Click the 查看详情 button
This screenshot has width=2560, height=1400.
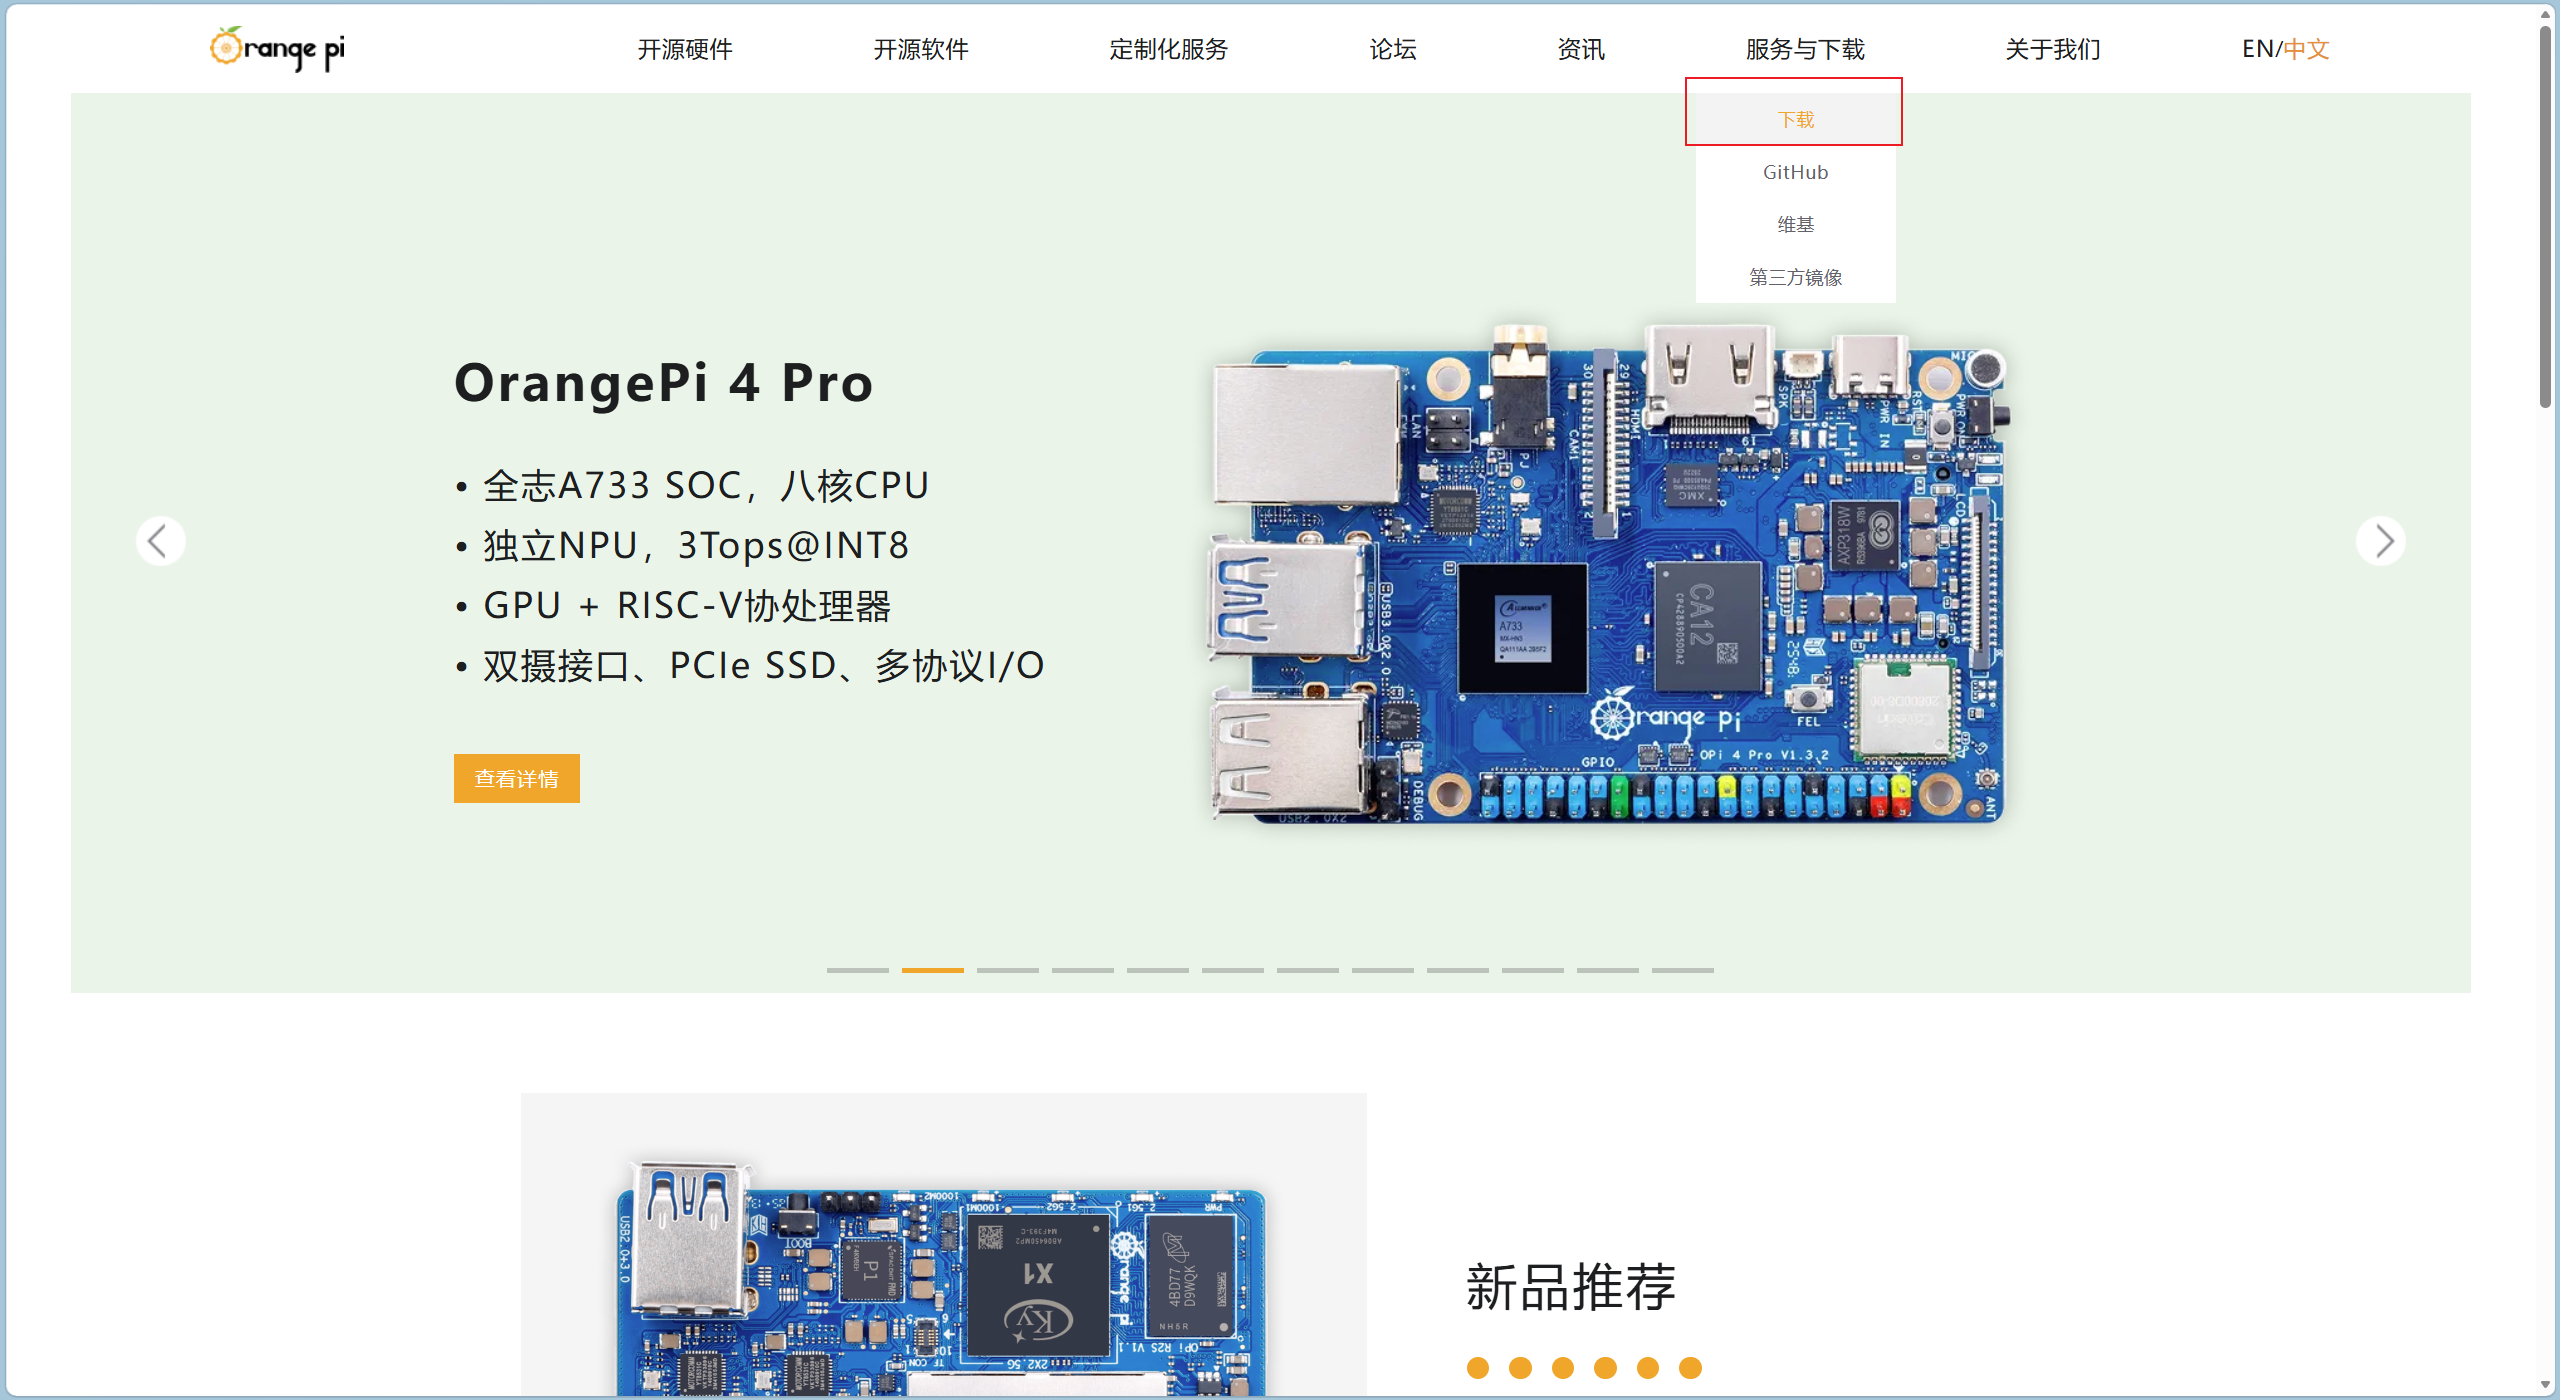(x=516, y=778)
